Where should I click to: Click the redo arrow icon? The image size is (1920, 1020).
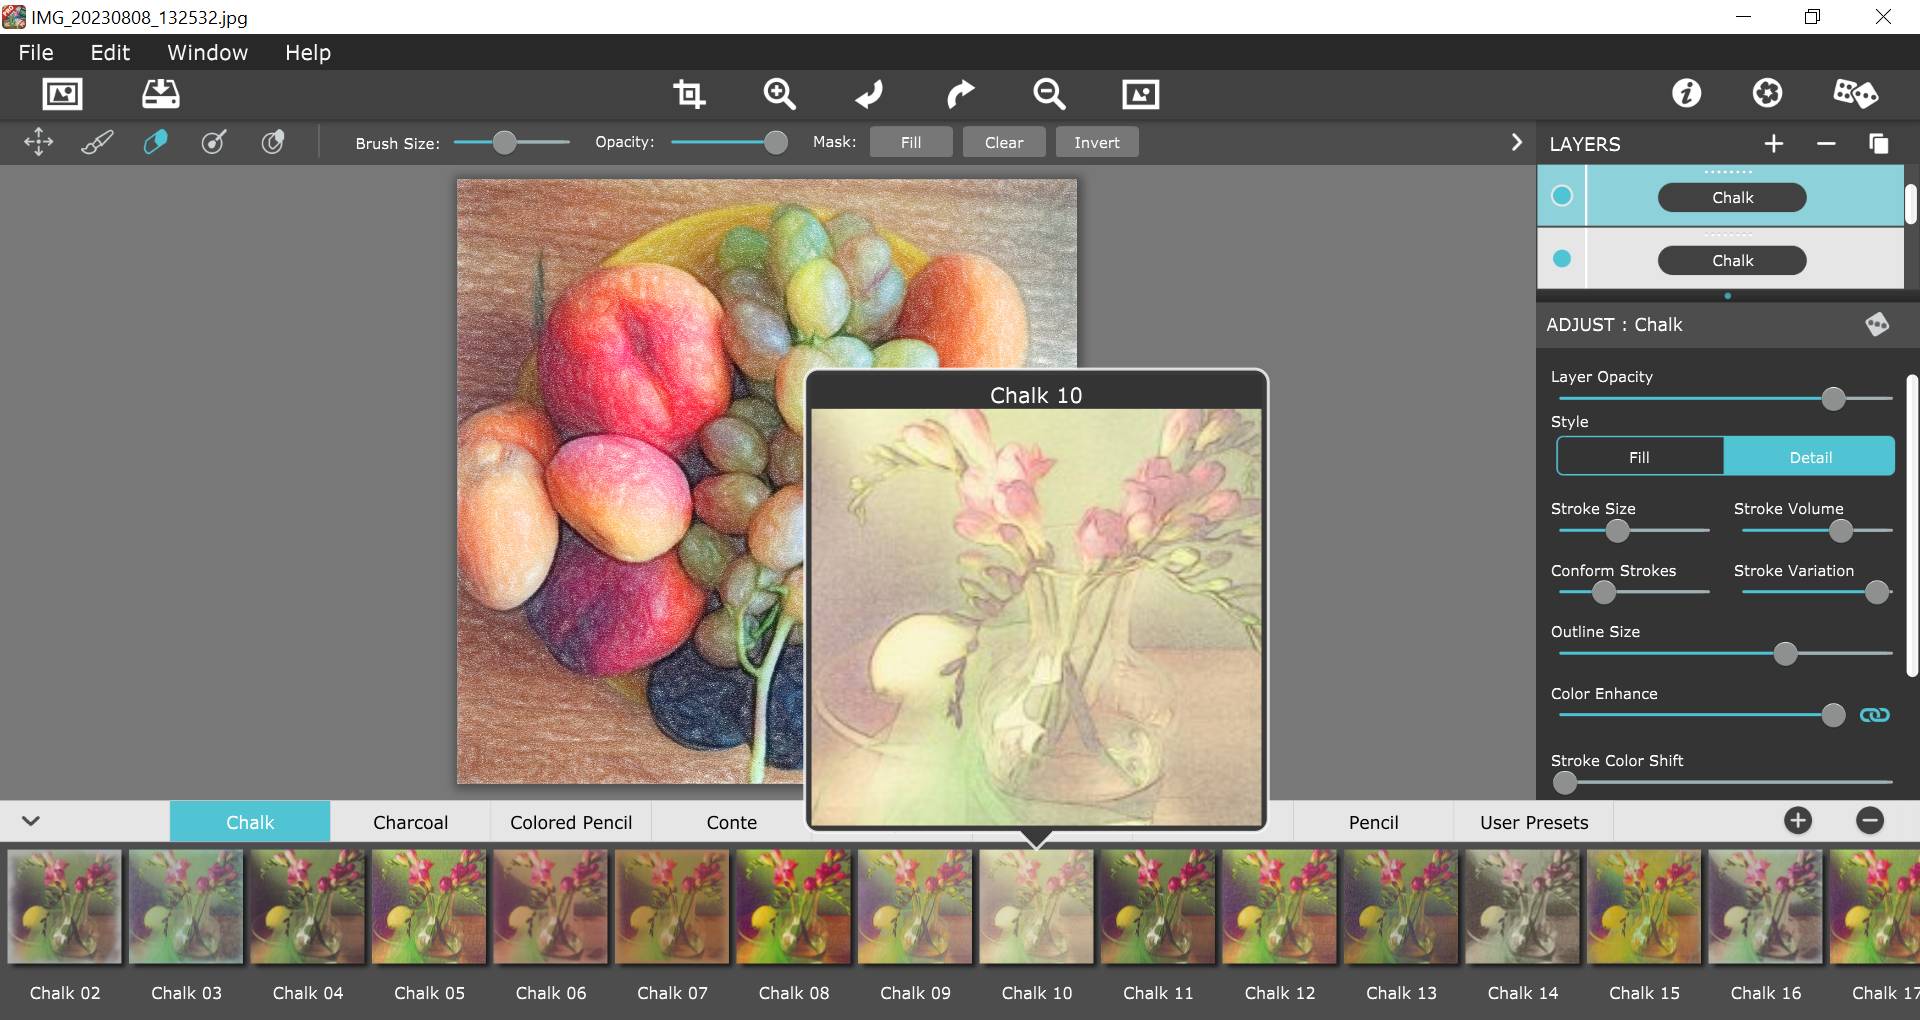pyautogui.click(x=959, y=94)
